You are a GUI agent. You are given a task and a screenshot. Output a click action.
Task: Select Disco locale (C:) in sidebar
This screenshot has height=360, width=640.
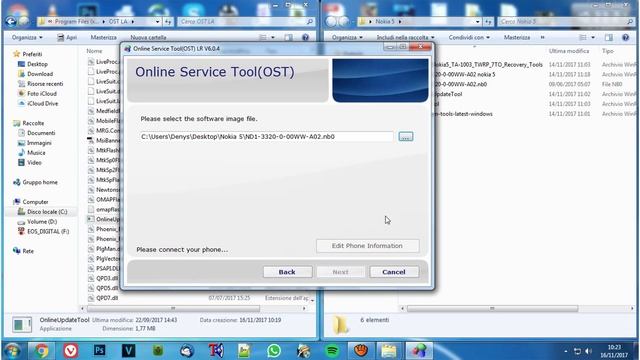point(47,211)
